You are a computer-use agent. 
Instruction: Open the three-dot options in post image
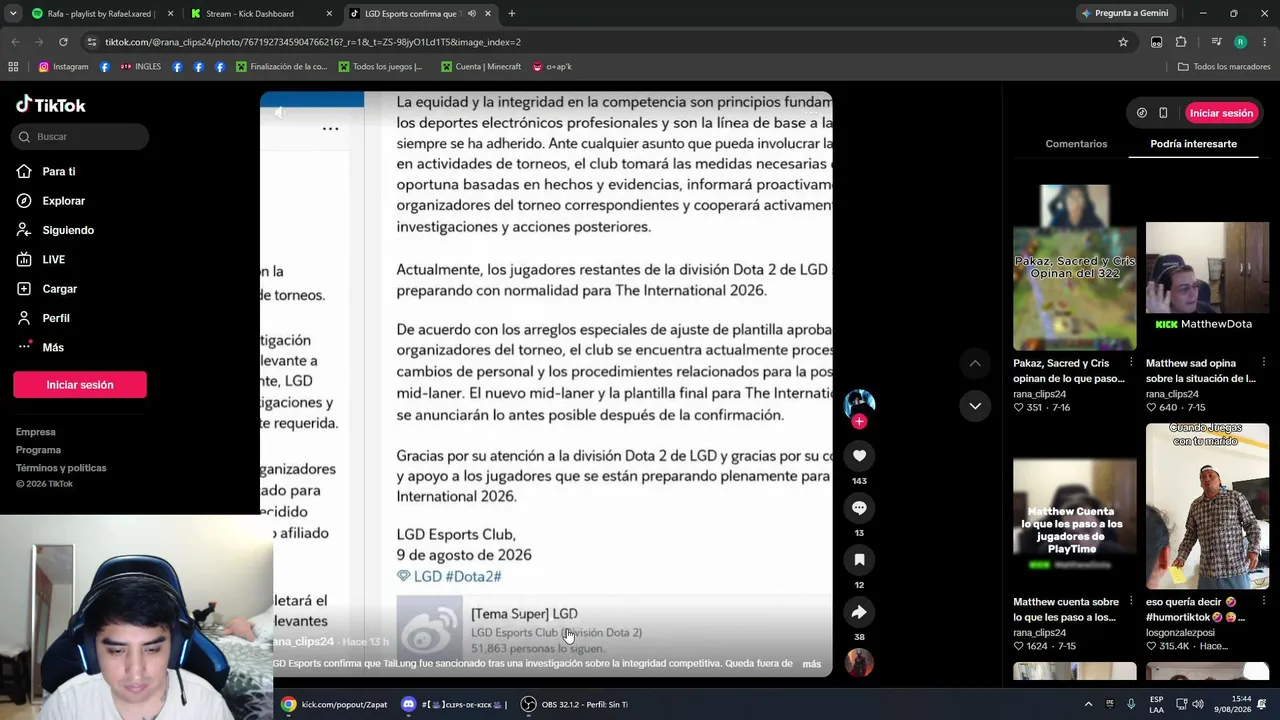click(x=330, y=128)
